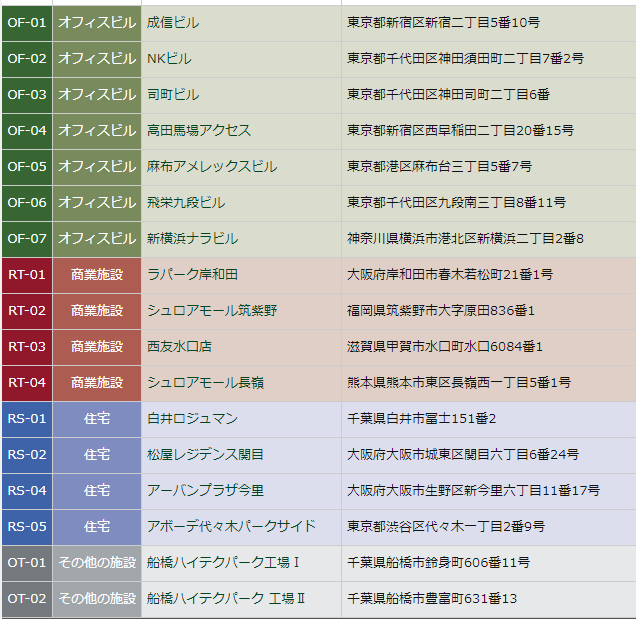Click オフィスビル in the OF-04 row
This screenshot has width=636, height=619.
pyautogui.click(x=97, y=131)
